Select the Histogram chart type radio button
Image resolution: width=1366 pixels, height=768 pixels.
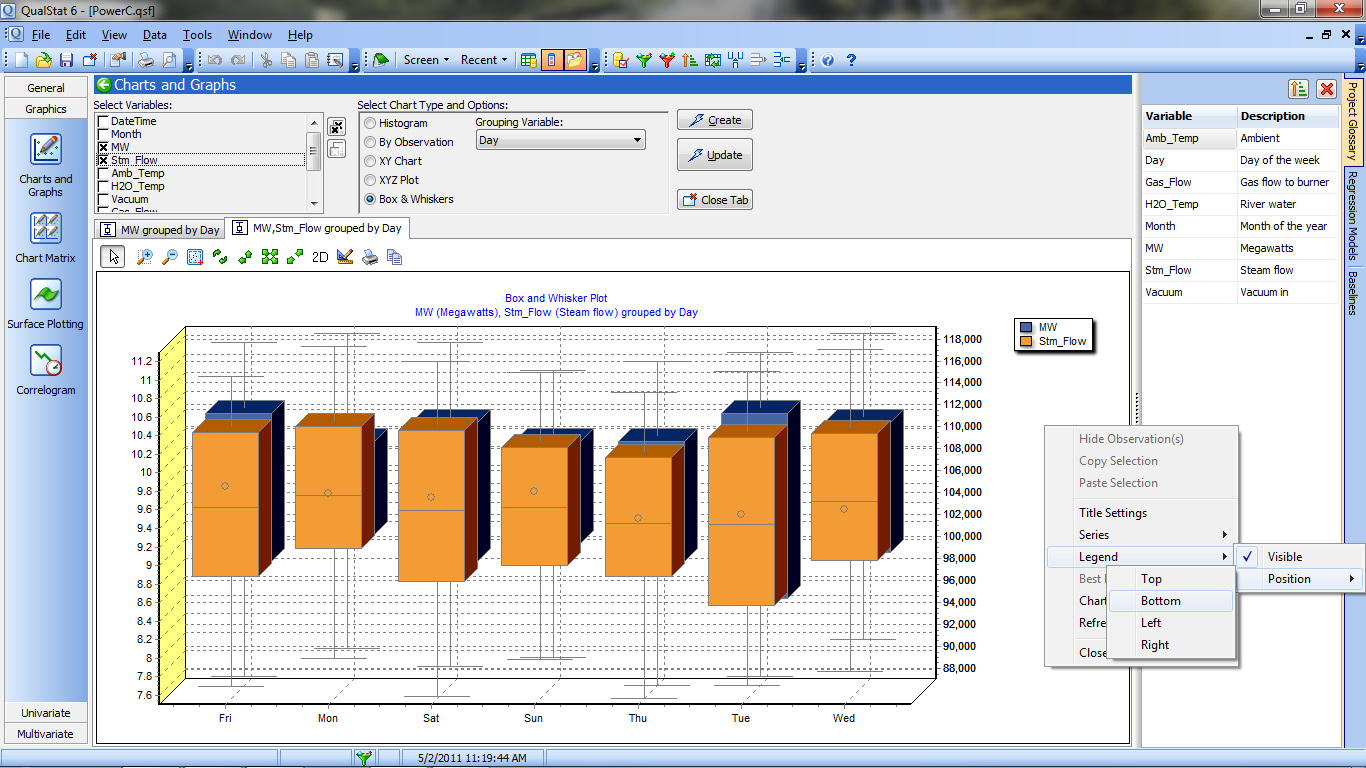click(371, 123)
